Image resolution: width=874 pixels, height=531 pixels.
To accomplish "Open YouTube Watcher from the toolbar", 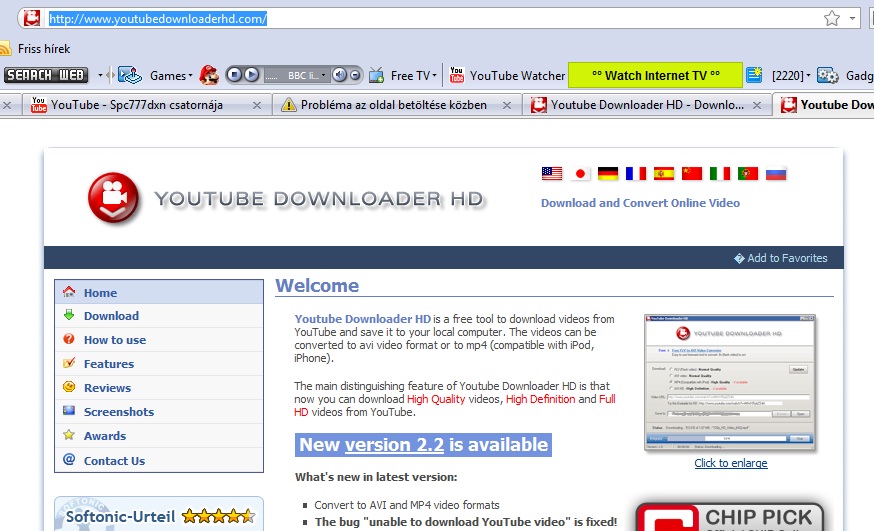I will pos(517,75).
